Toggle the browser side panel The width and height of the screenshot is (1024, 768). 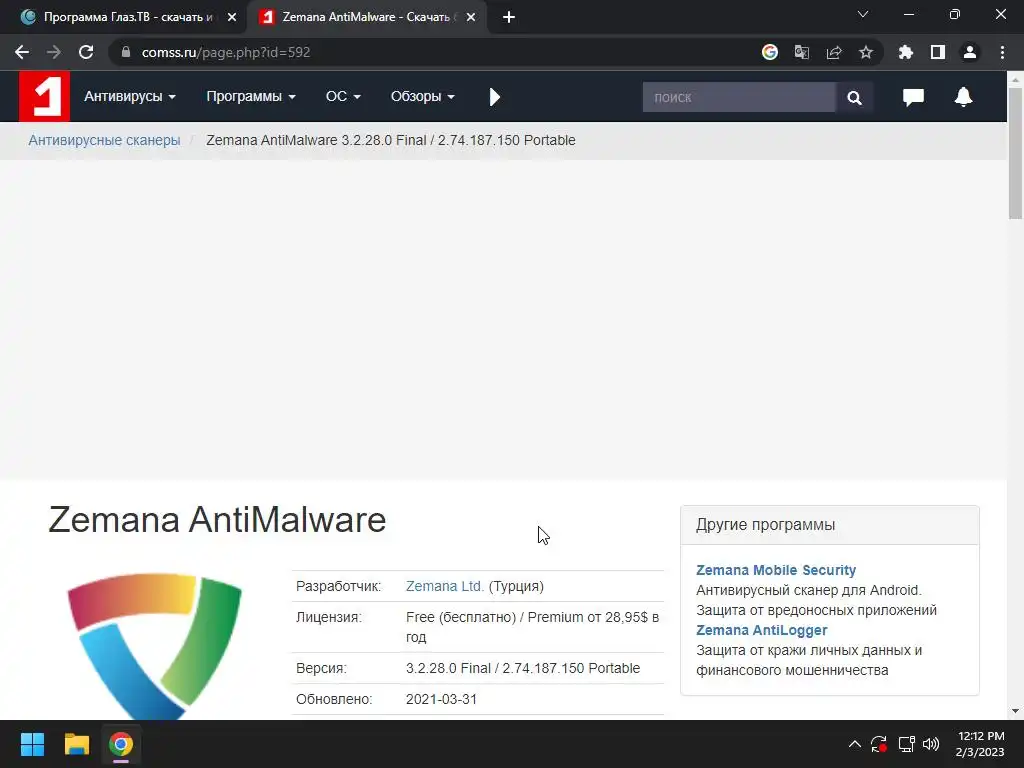click(x=938, y=52)
